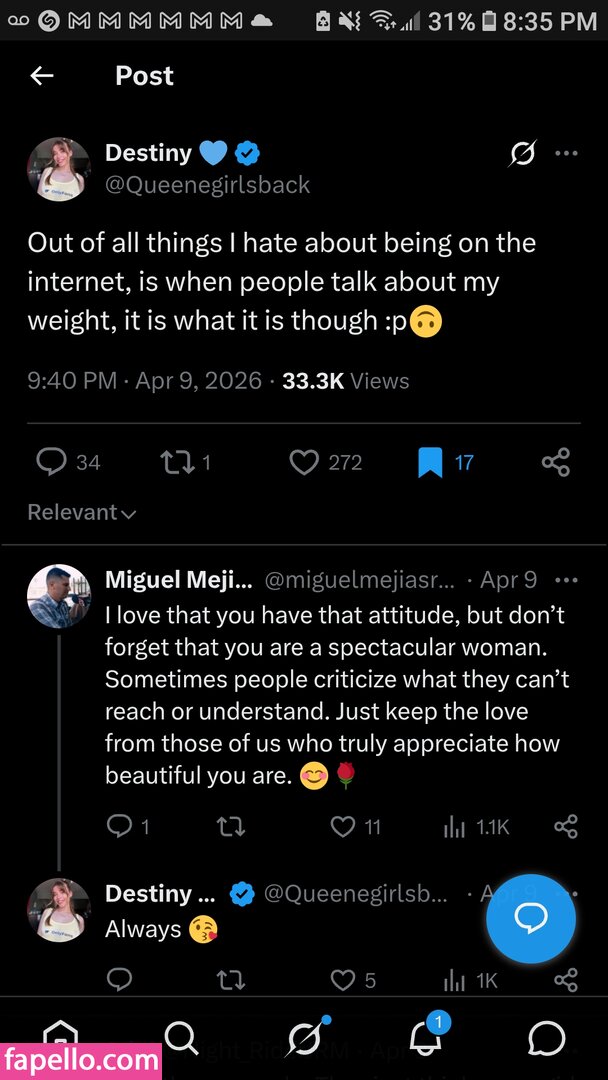Tap the back arrow in the header
This screenshot has height=1080, width=608.
(x=42, y=76)
